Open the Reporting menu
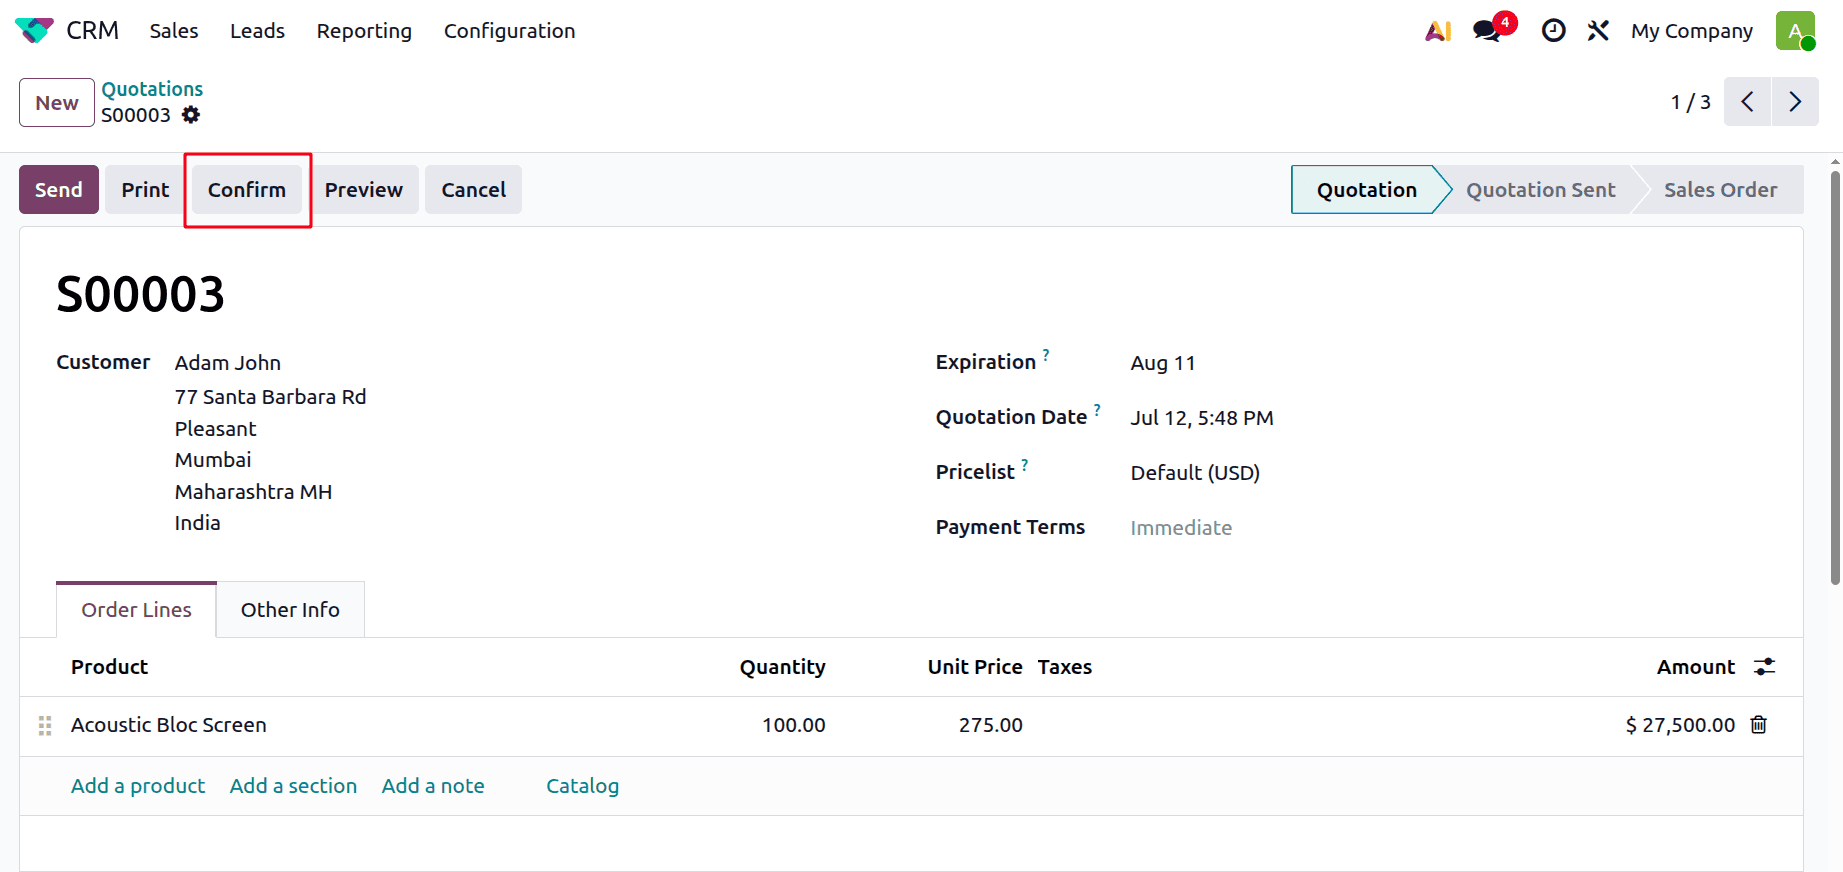The height and width of the screenshot is (872, 1843). (x=364, y=31)
